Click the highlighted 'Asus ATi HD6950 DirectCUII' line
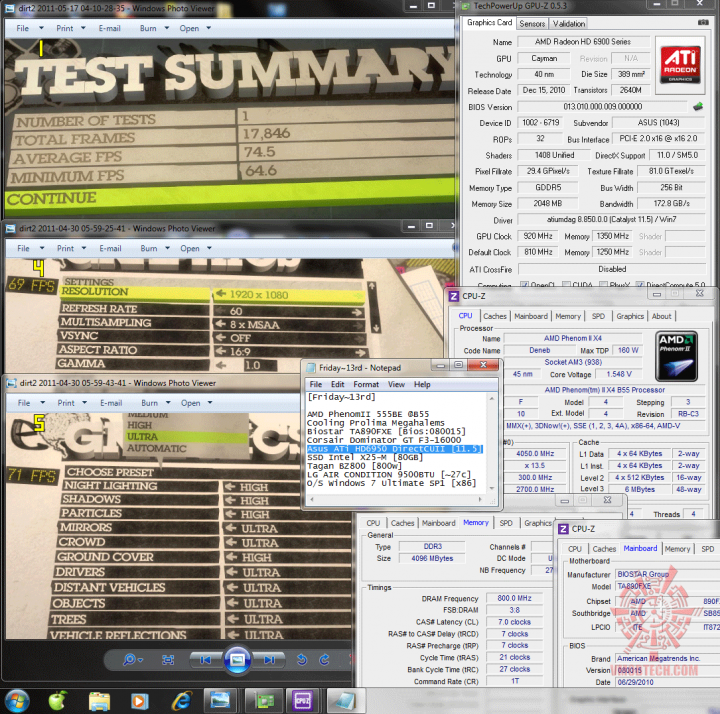The image size is (720, 714). pyautogui.click(x=394, y=449)
